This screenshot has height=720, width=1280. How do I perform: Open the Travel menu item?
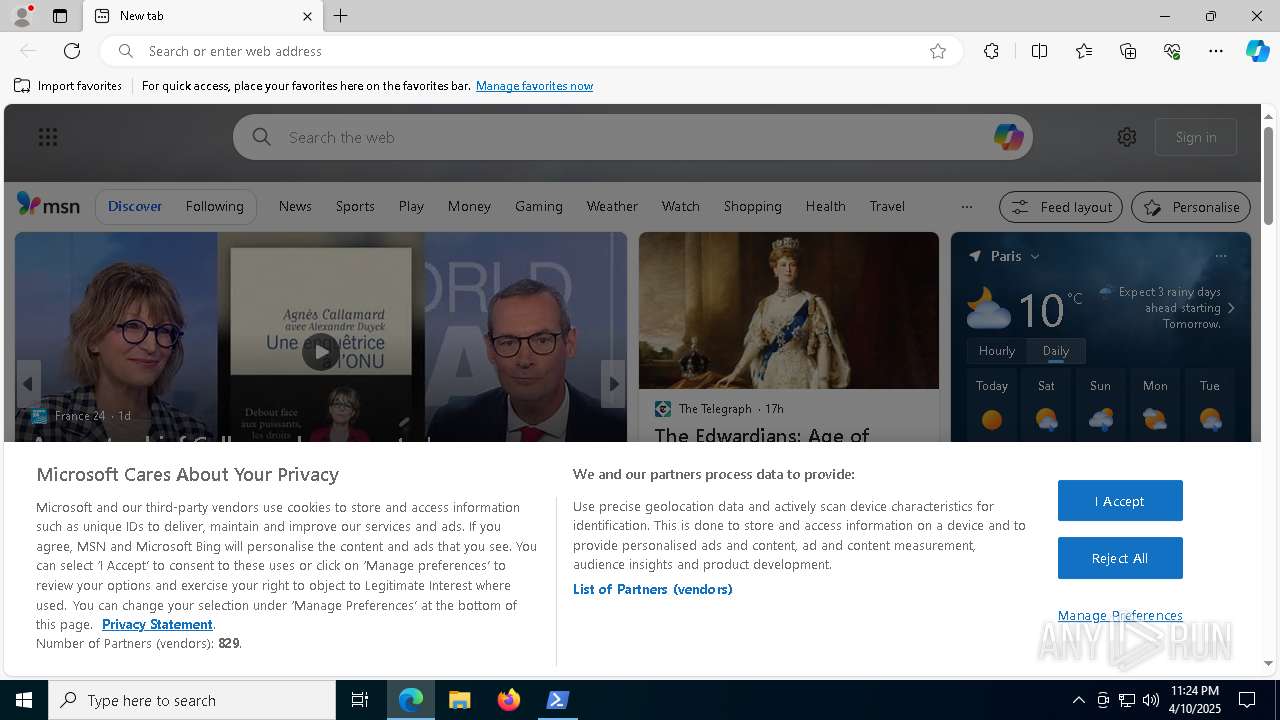point(887,206)
